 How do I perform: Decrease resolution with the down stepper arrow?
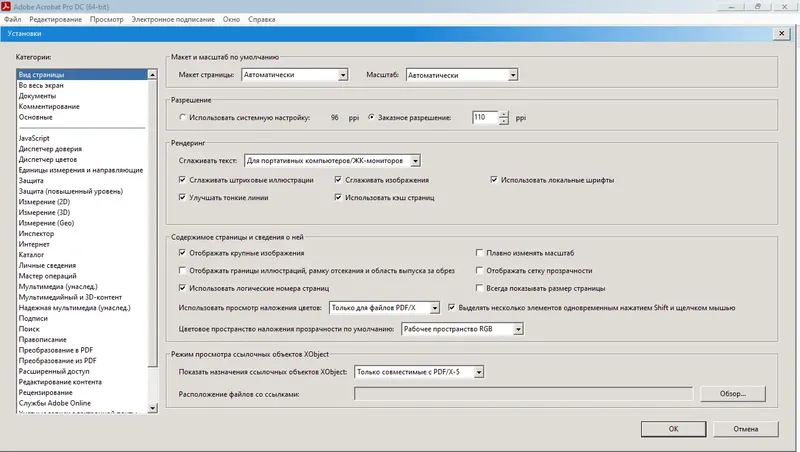pos(504,121)
